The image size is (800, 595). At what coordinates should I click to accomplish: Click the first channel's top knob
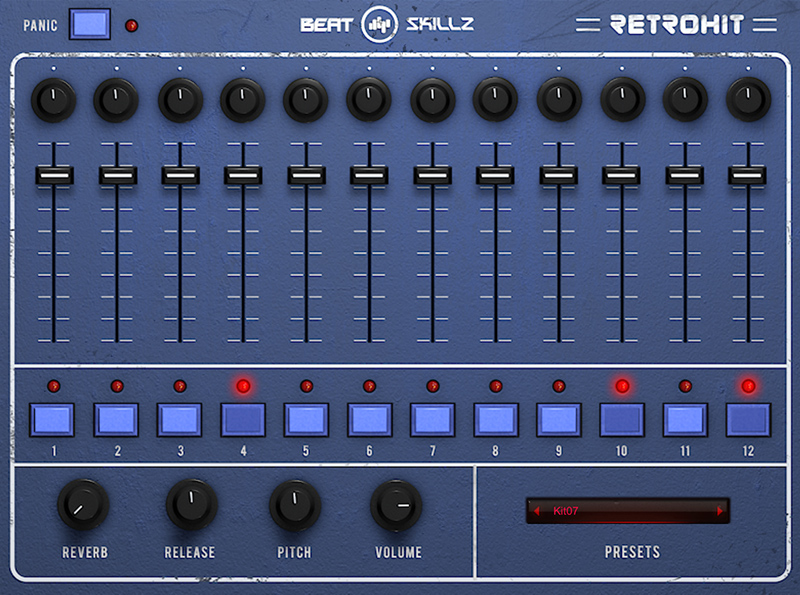coord(54,99)
